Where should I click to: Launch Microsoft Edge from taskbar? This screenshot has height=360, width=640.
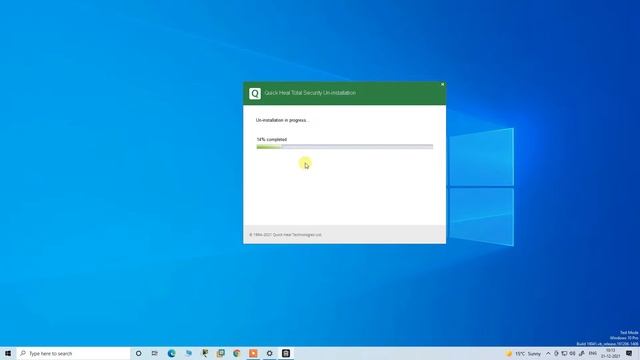click(x=171, y=353)
